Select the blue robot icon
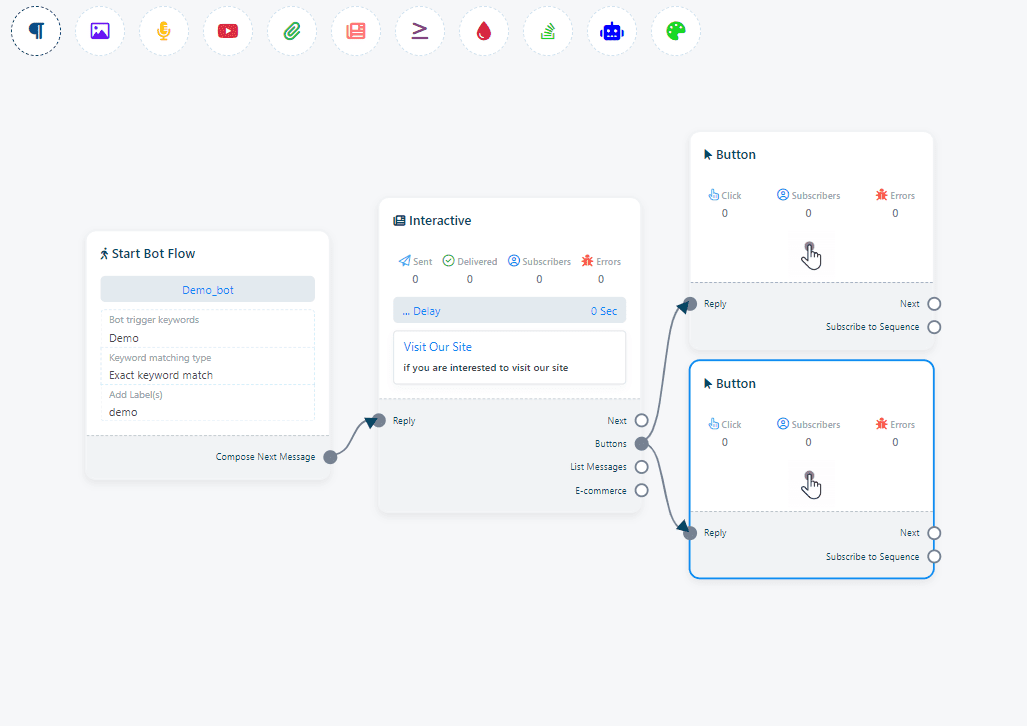The image size is (1027, 726). click(x=612, y=31)
